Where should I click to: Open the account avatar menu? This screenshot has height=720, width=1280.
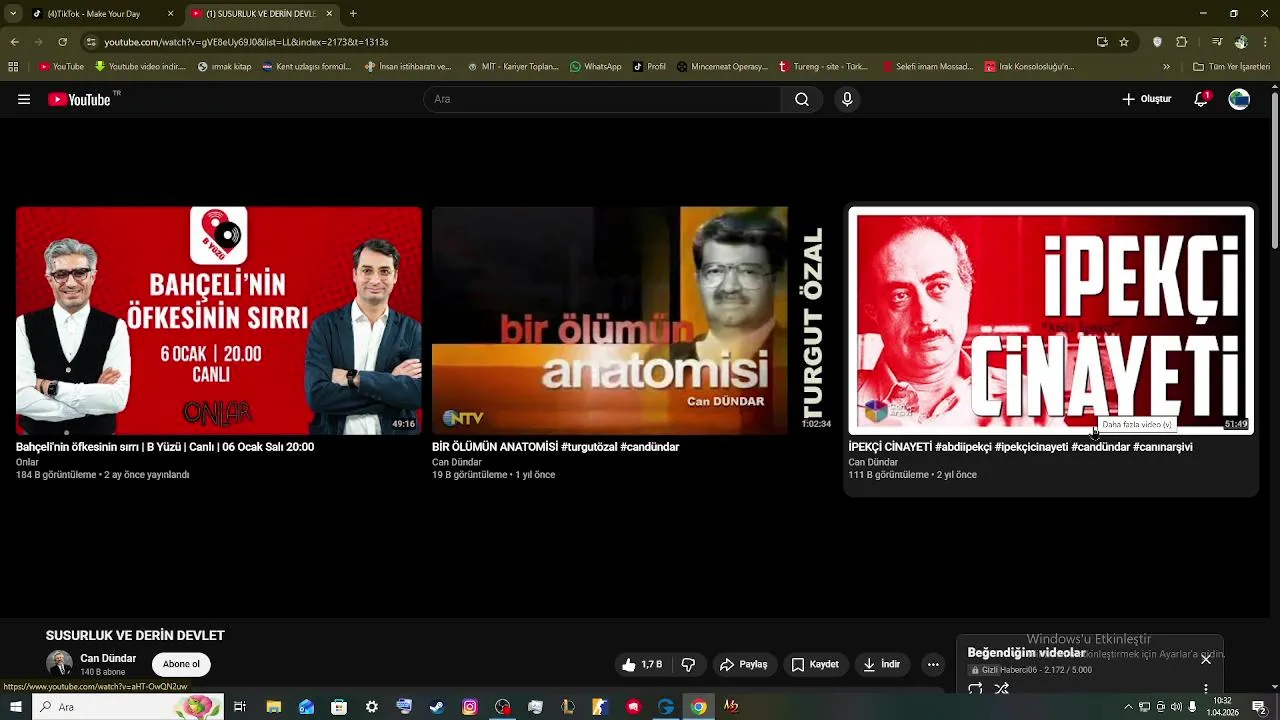[1239, 99]
